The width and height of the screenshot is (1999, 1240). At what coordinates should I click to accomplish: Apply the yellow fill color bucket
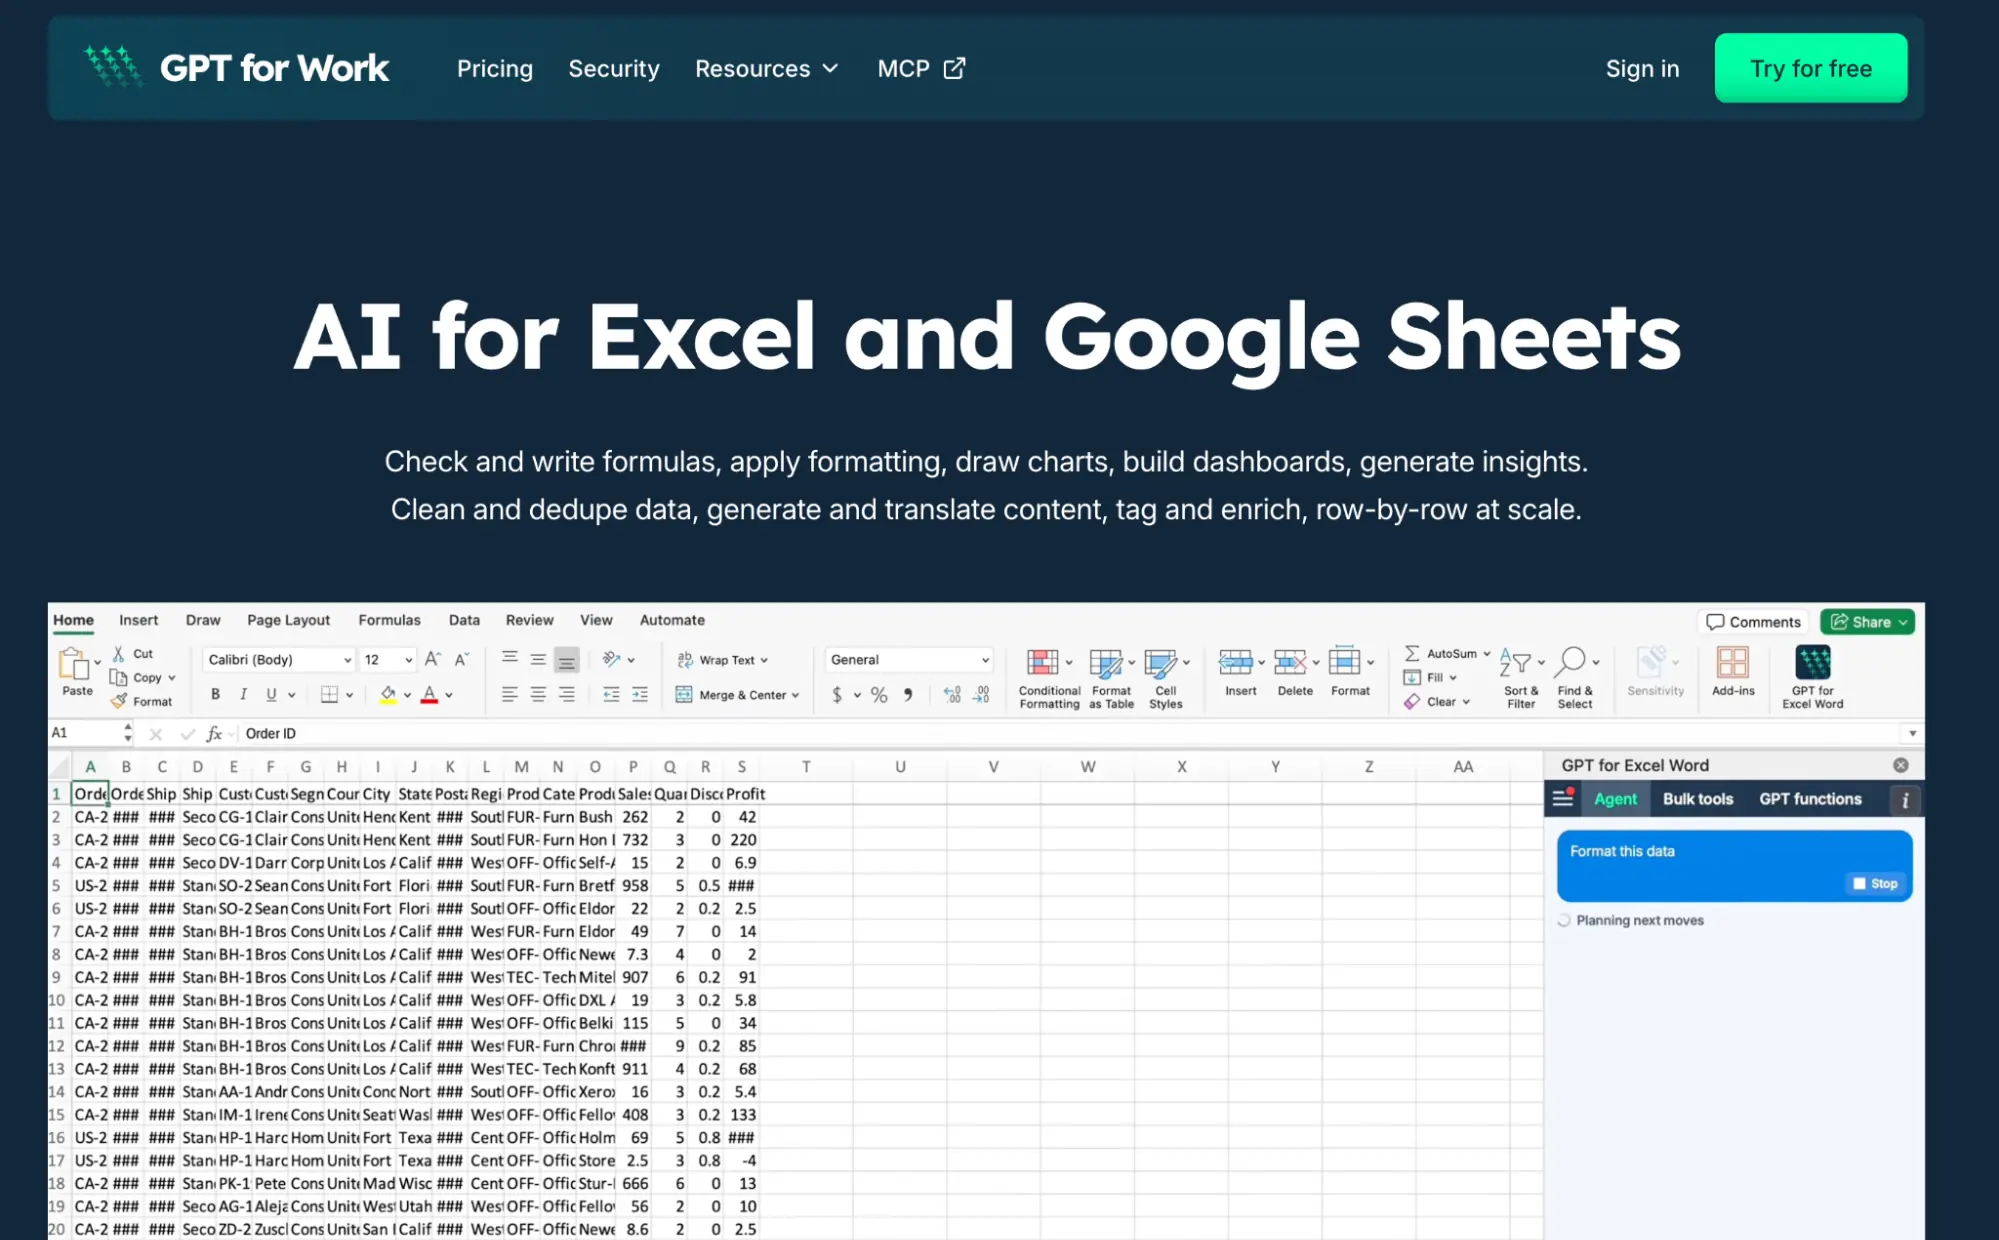tap(388, 694)
